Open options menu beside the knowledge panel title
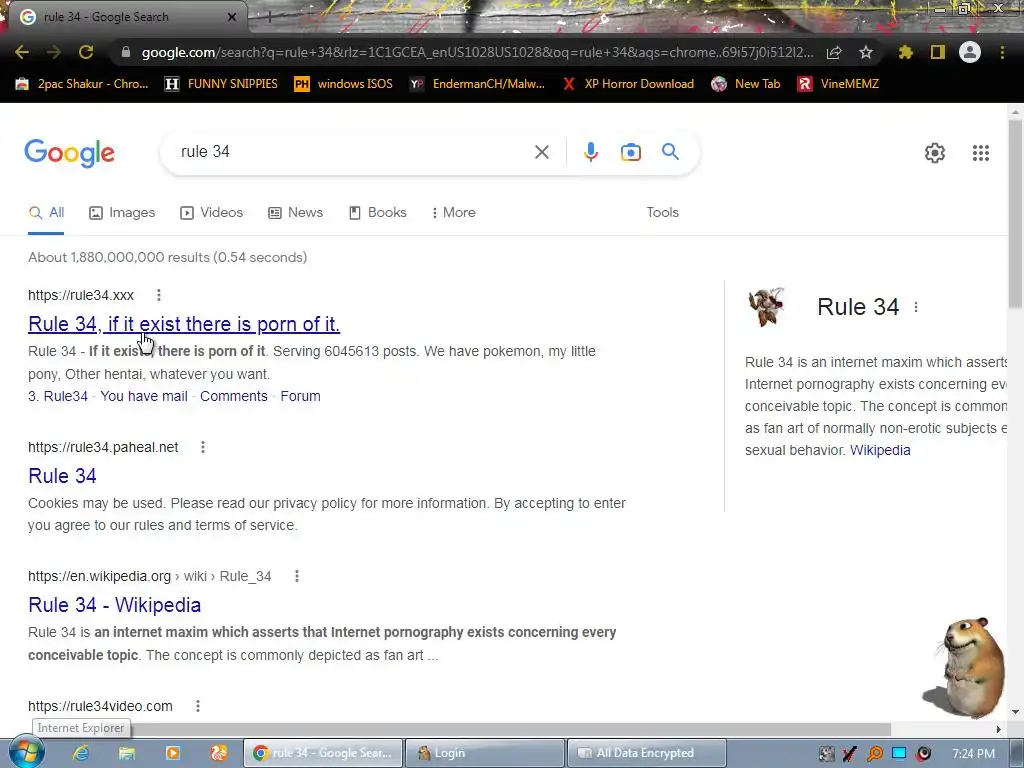 [916, 307]
